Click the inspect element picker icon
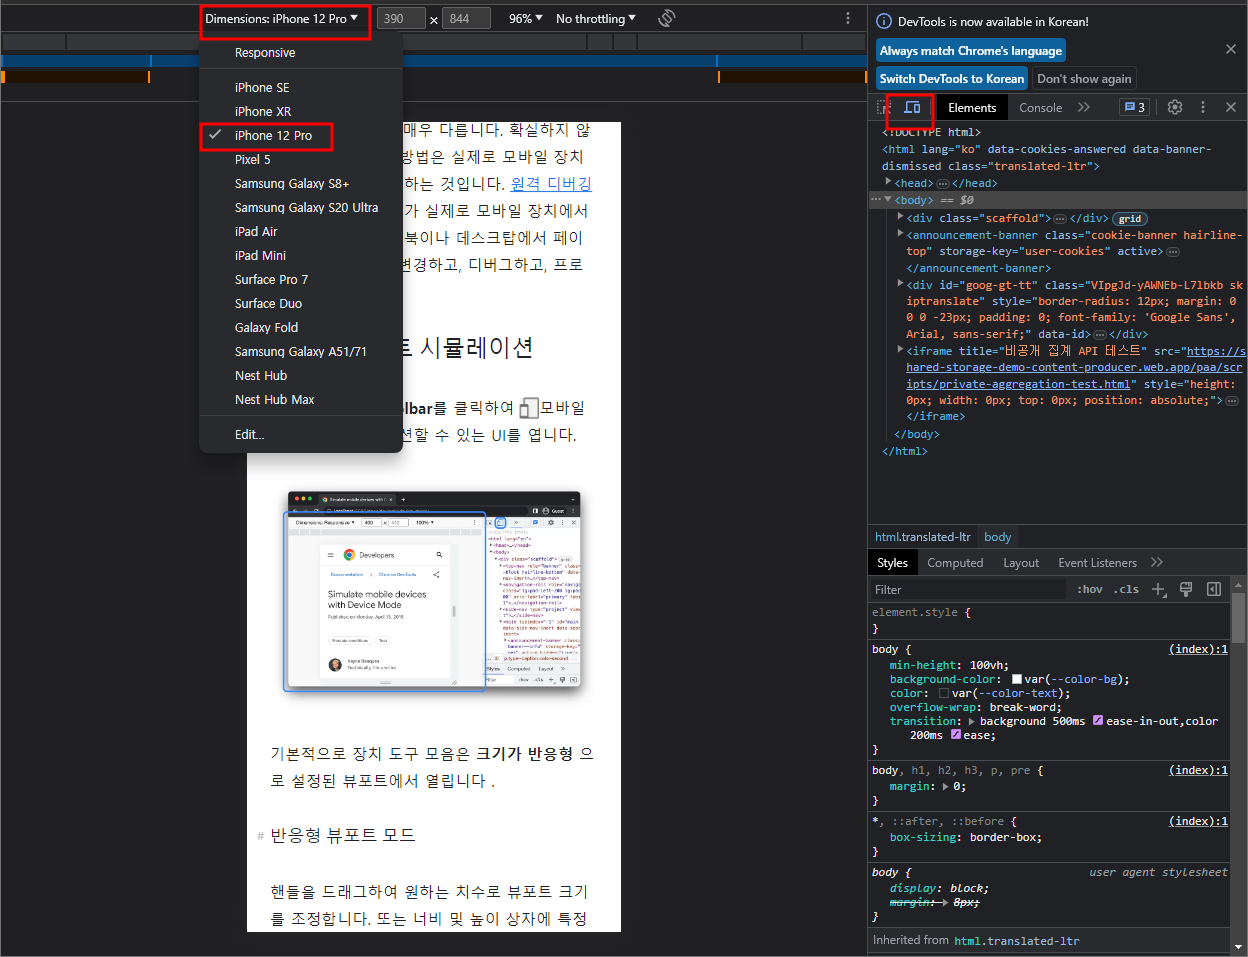 tap(884, 107)
